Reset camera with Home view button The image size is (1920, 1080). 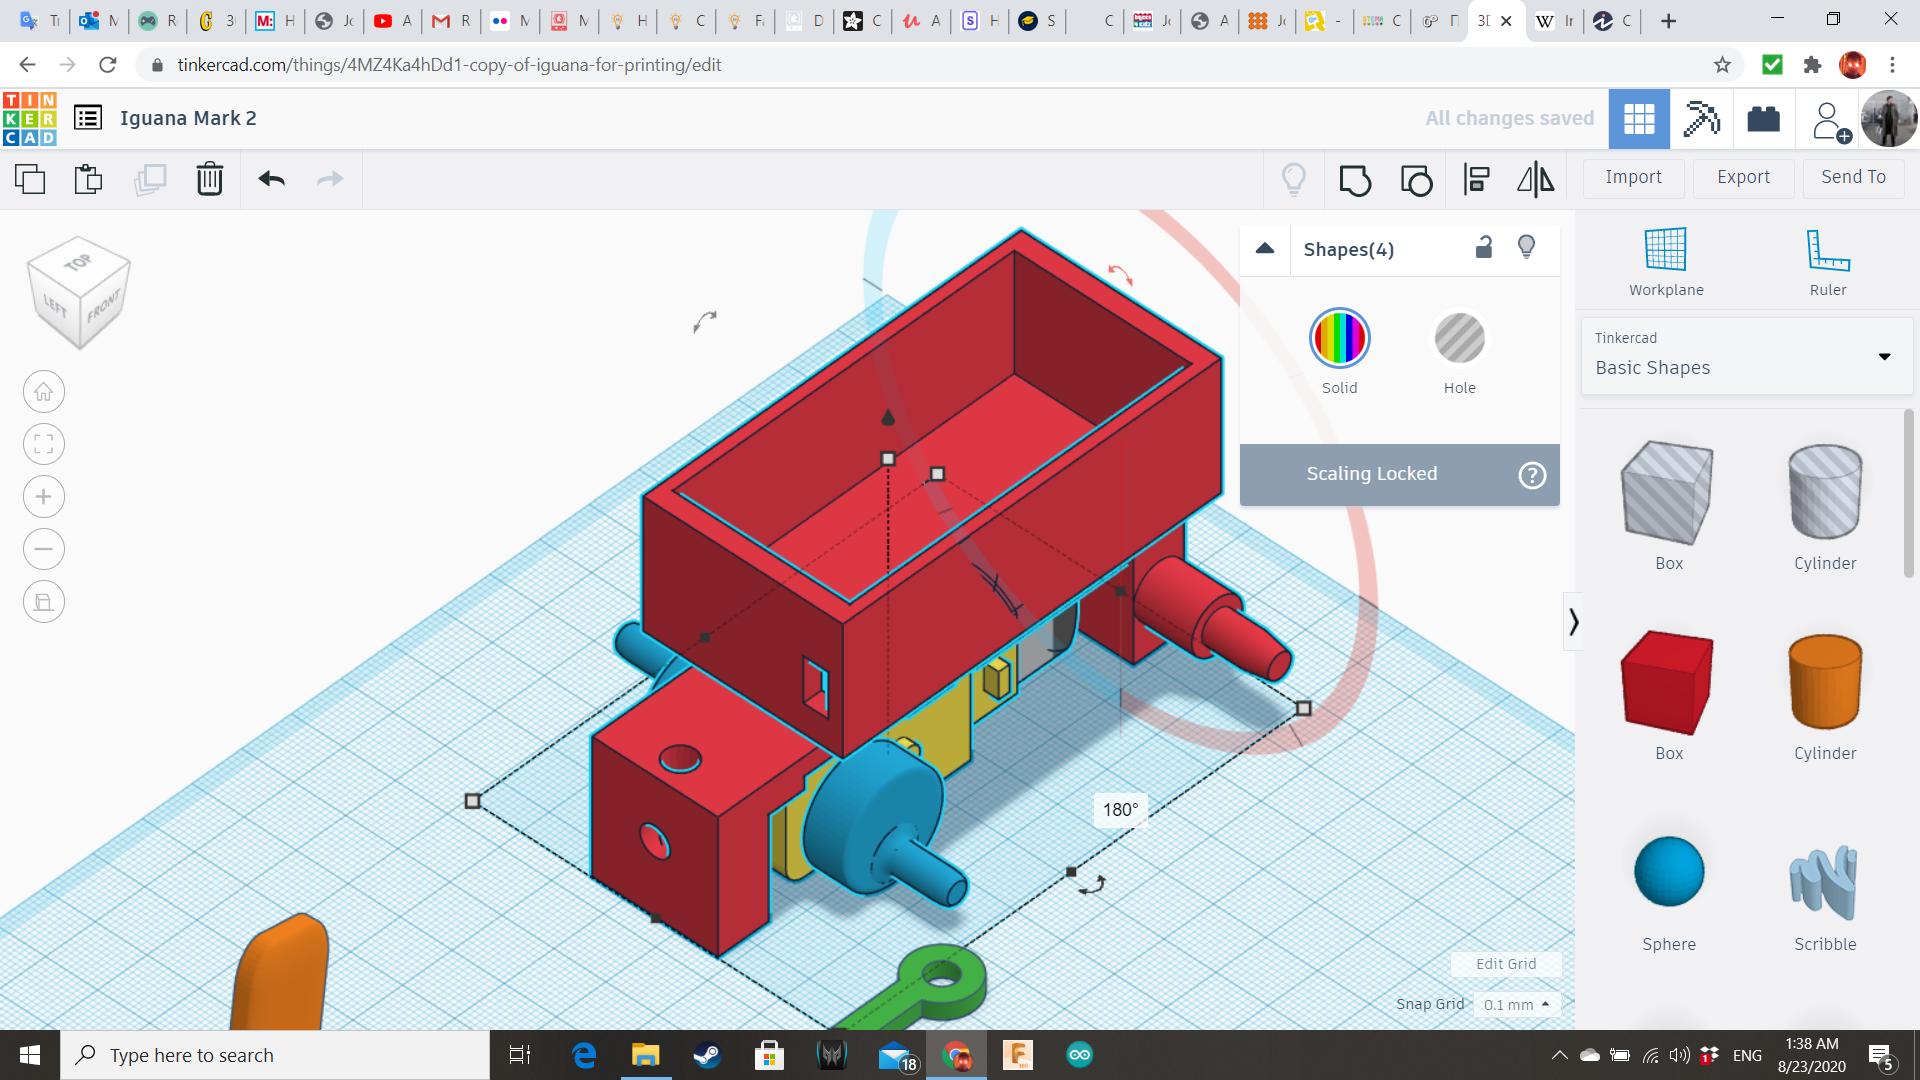click(x=44, y=392)
